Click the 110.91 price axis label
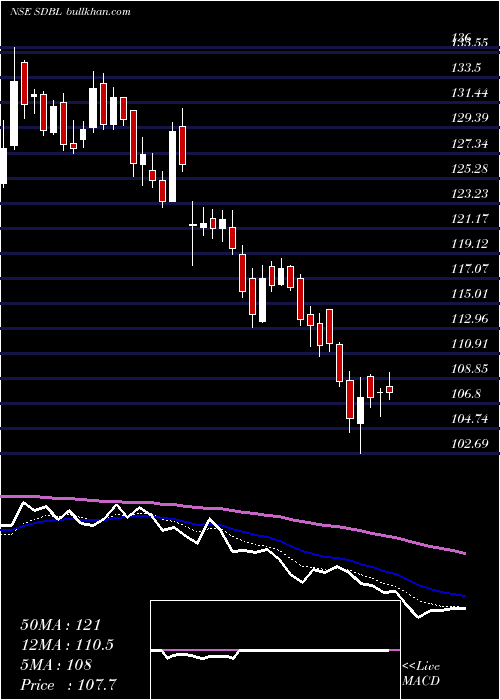 point(469,344)
